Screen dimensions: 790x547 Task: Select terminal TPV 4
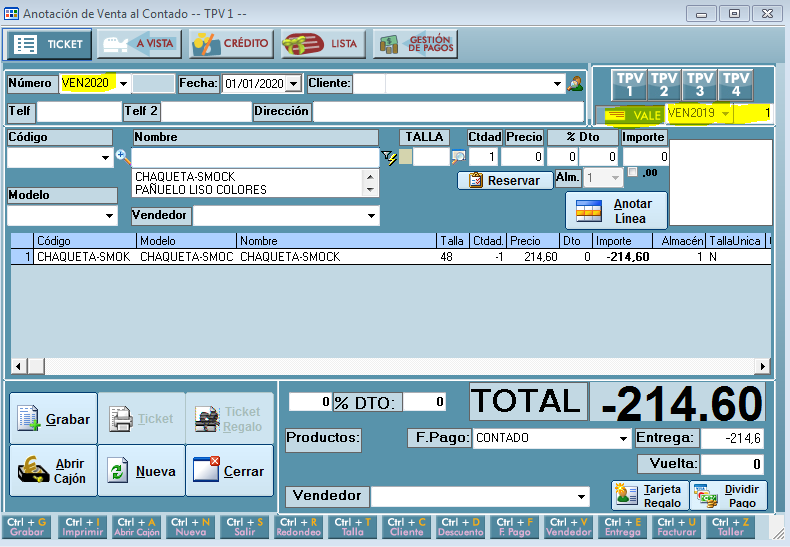(735, 84)
